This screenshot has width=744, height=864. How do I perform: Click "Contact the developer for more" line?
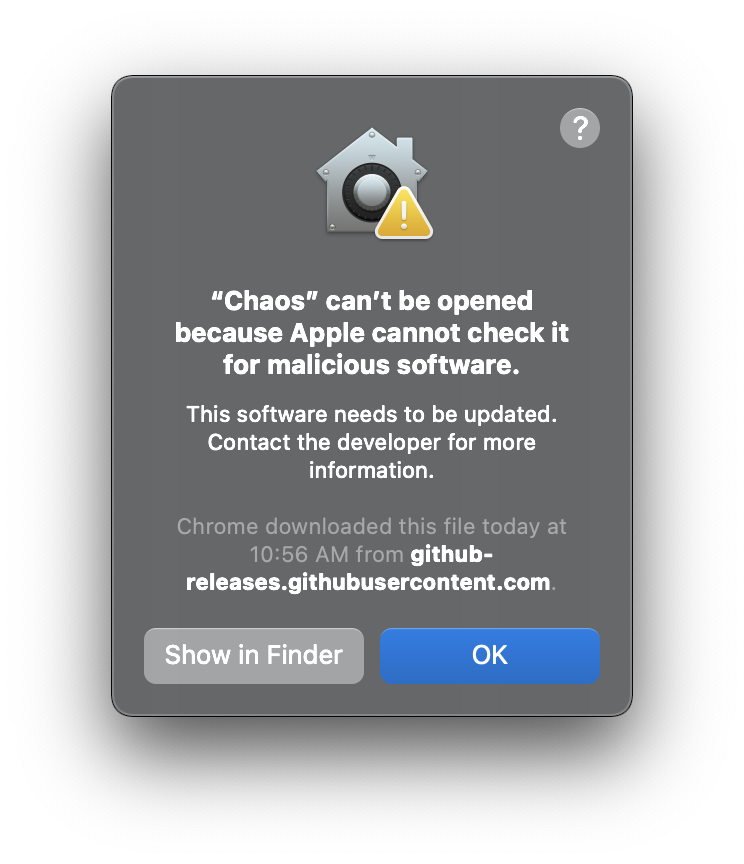(371, 442)
